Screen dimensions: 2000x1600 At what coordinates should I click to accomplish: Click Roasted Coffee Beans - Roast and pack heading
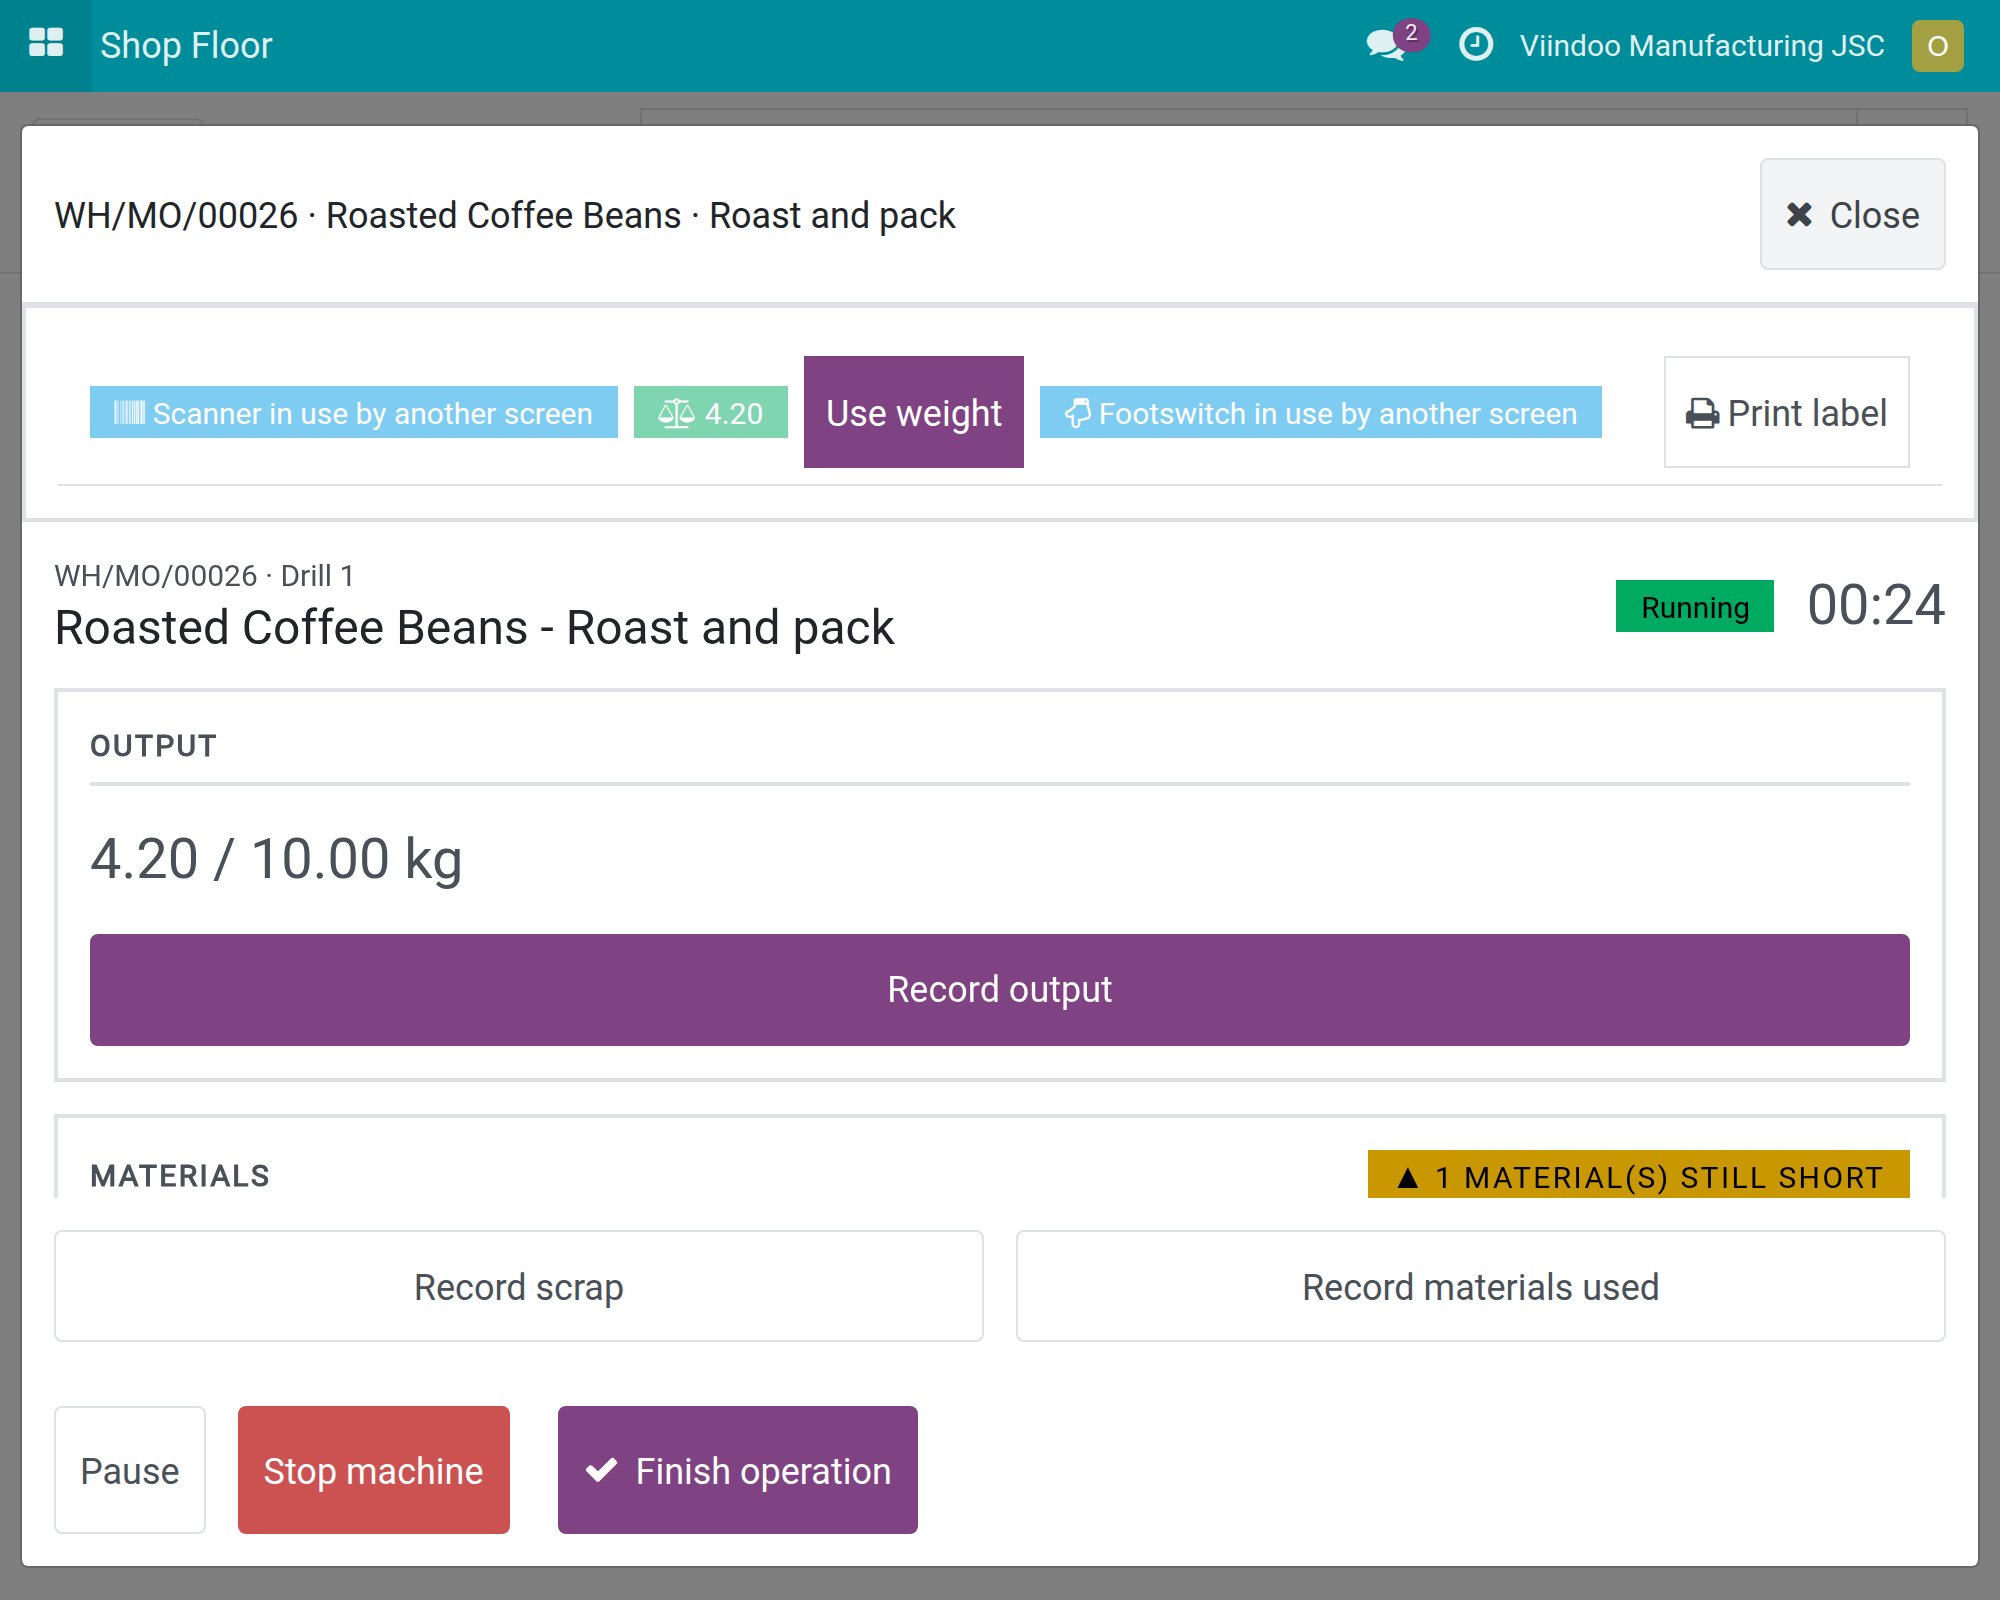coord(474,628)
